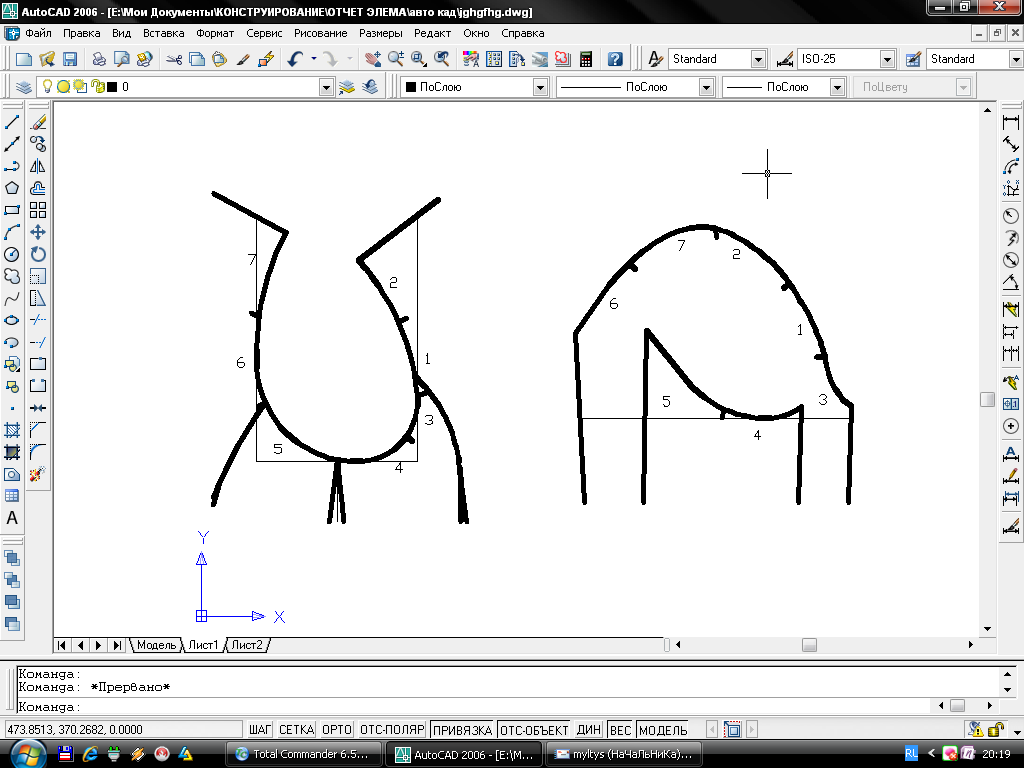Disable ПРИВЯЗКА object snap
Screen dimensions: 1024x768
462,730
